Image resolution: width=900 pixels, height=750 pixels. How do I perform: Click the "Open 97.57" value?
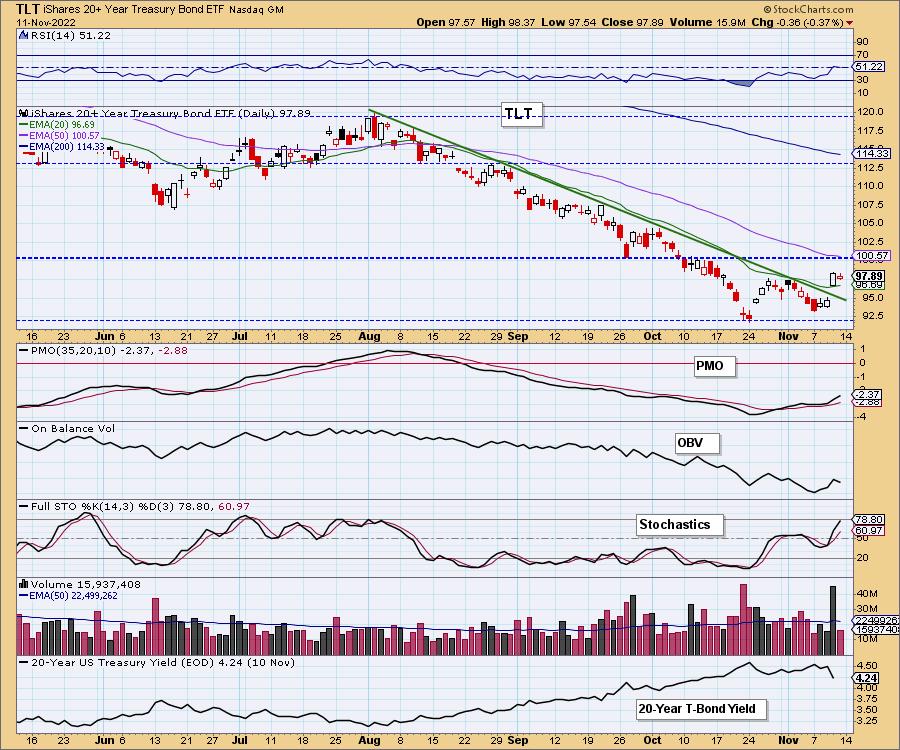point(446,22)
